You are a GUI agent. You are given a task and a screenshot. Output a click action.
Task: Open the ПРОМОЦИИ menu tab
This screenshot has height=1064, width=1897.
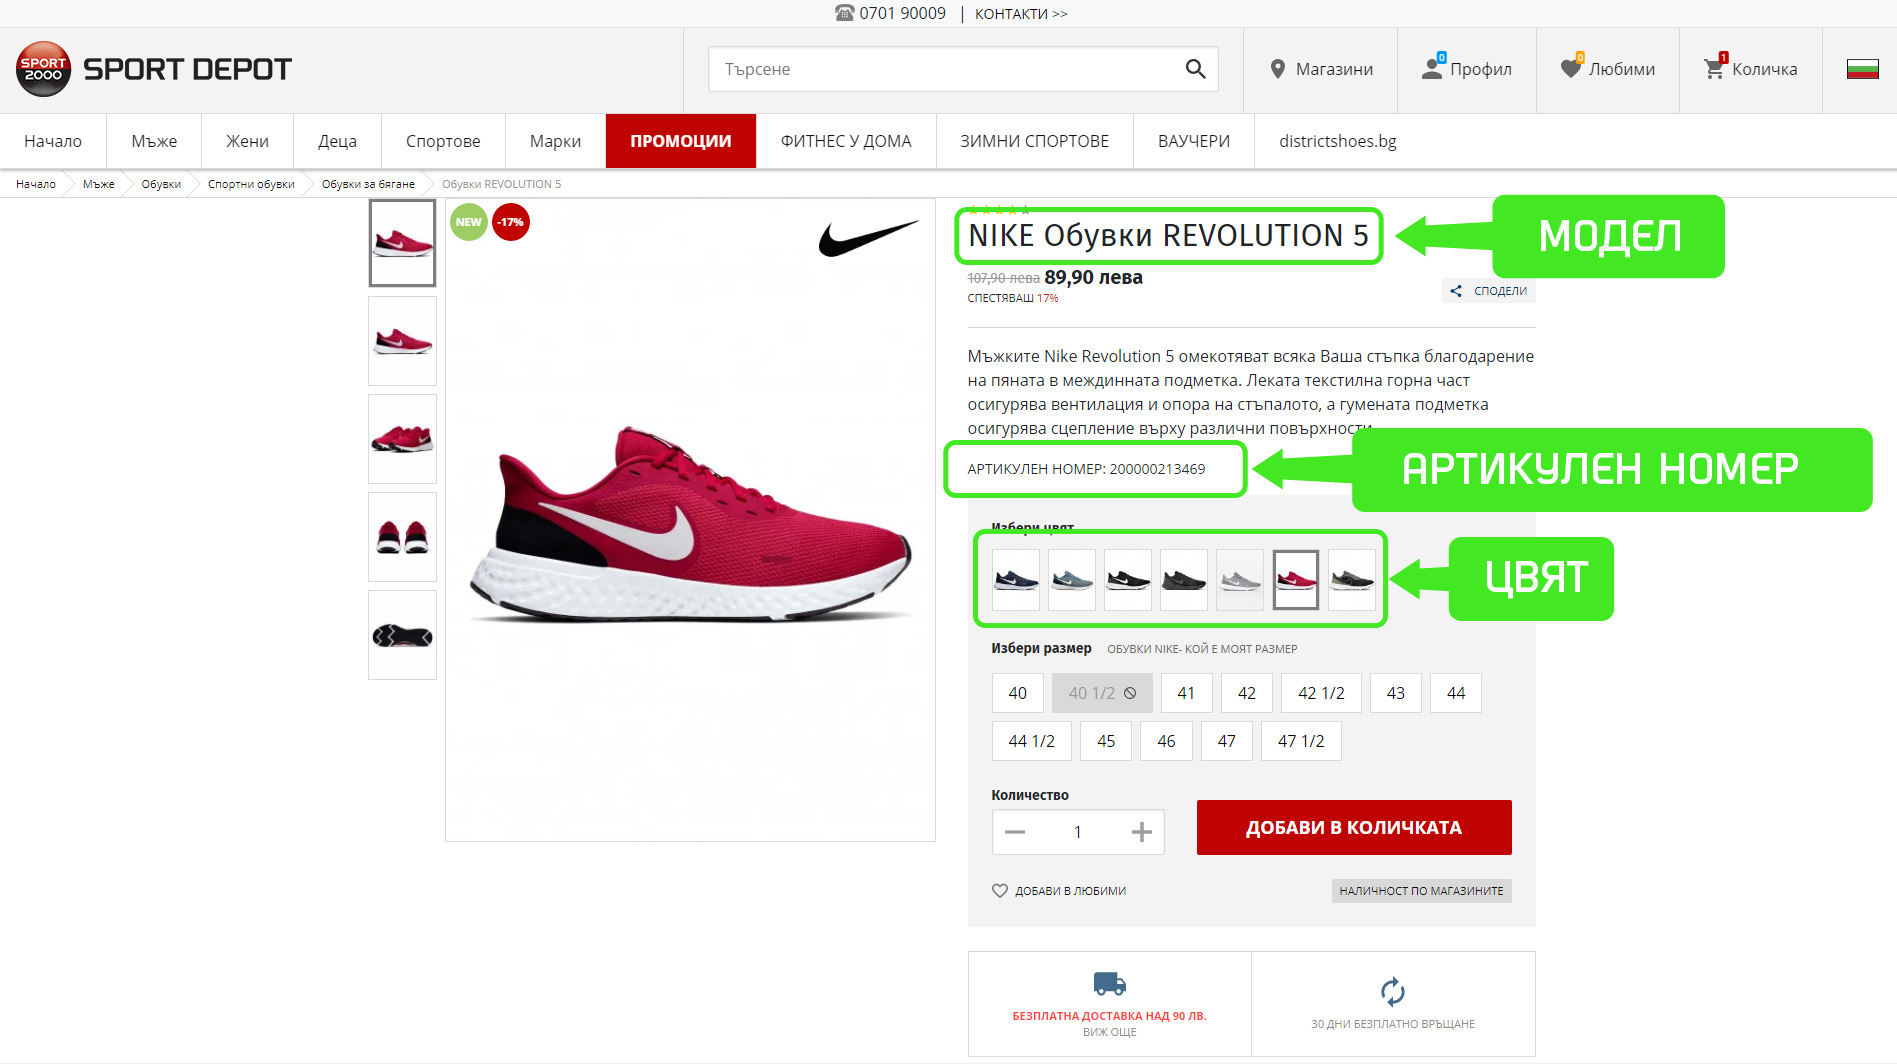point(681,141)
